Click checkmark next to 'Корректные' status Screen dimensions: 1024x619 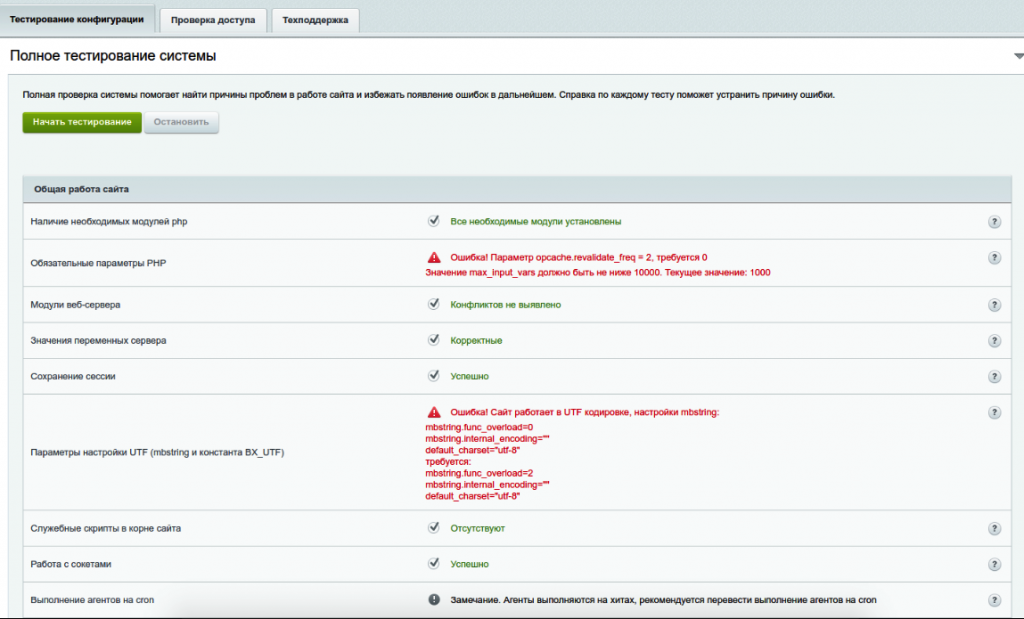click(434, 340)
